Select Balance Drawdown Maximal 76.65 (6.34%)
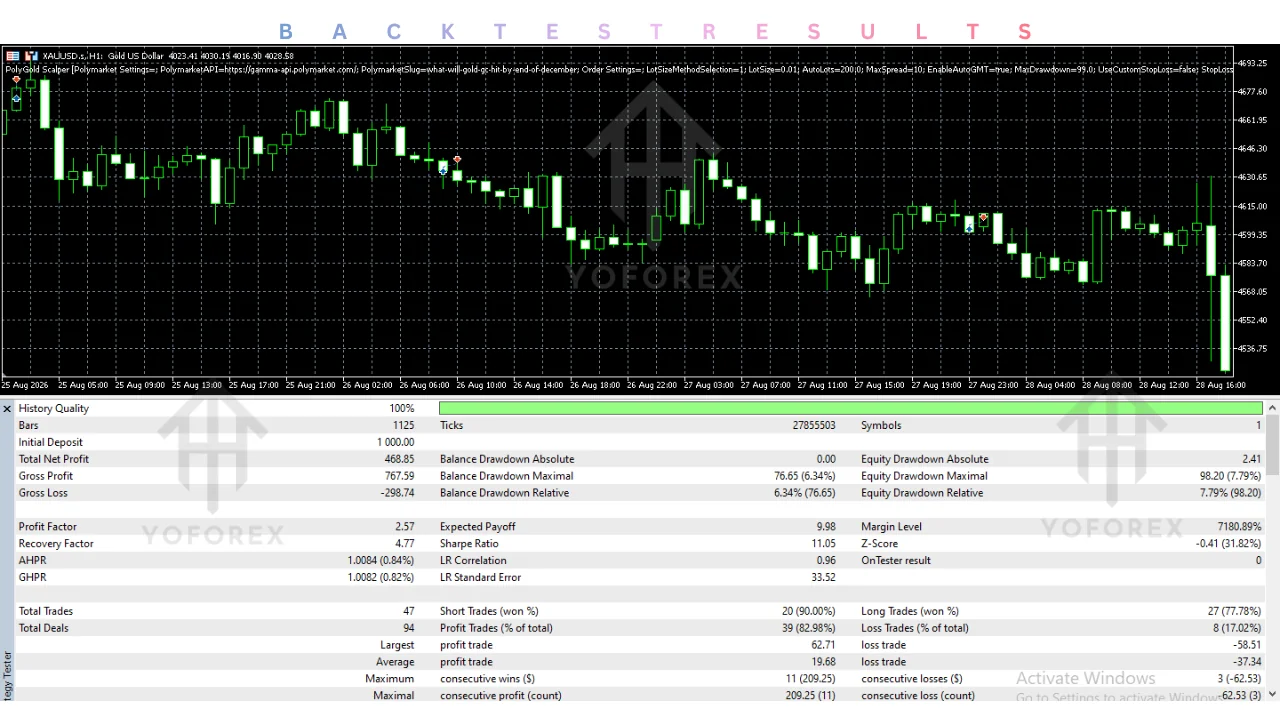 click(805, 476)
